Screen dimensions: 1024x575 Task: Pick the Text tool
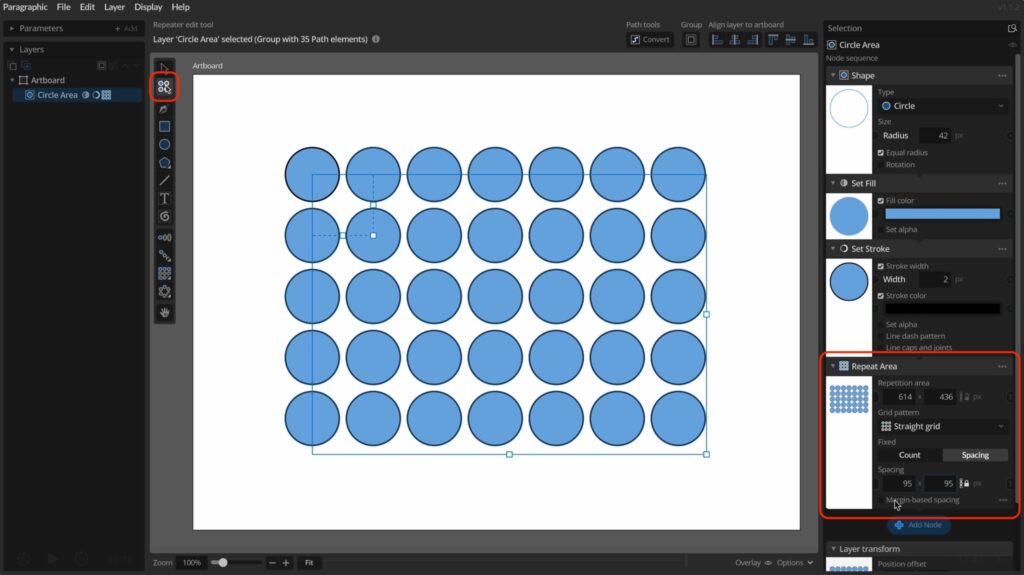tap(164, 198)
